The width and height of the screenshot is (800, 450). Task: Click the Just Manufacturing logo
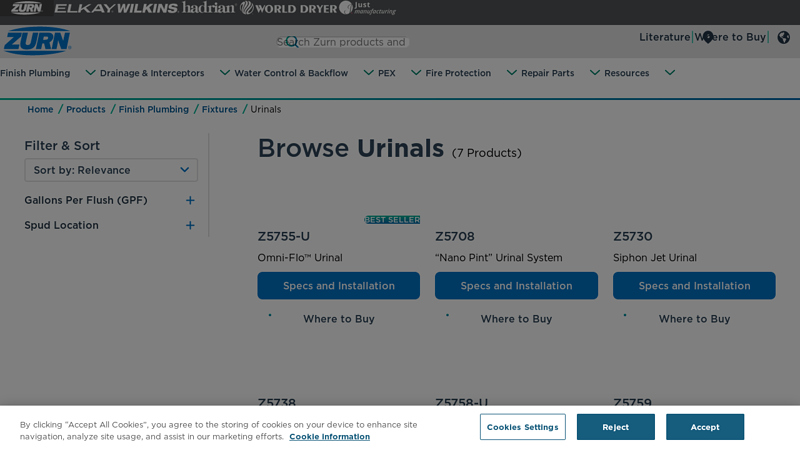[368, 8]
